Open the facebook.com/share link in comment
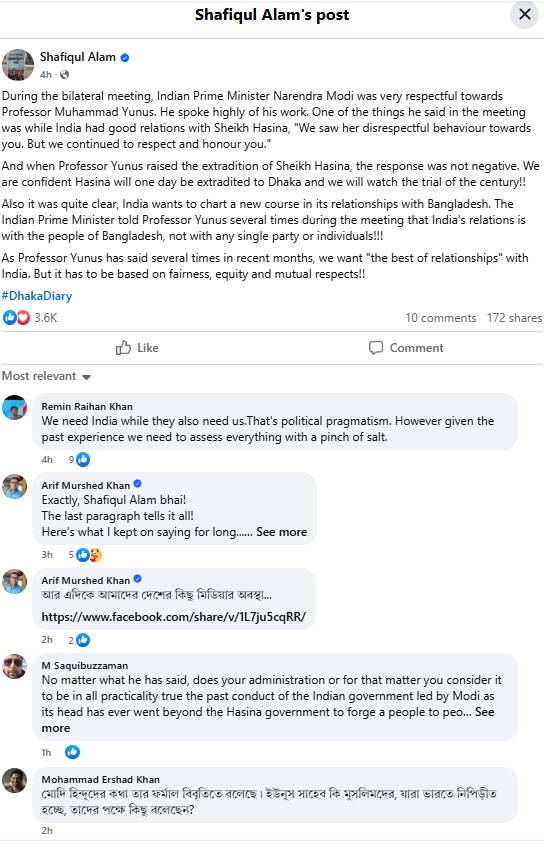Image resolution: width=544 pixels, height=848 pixels. point(174,617)
